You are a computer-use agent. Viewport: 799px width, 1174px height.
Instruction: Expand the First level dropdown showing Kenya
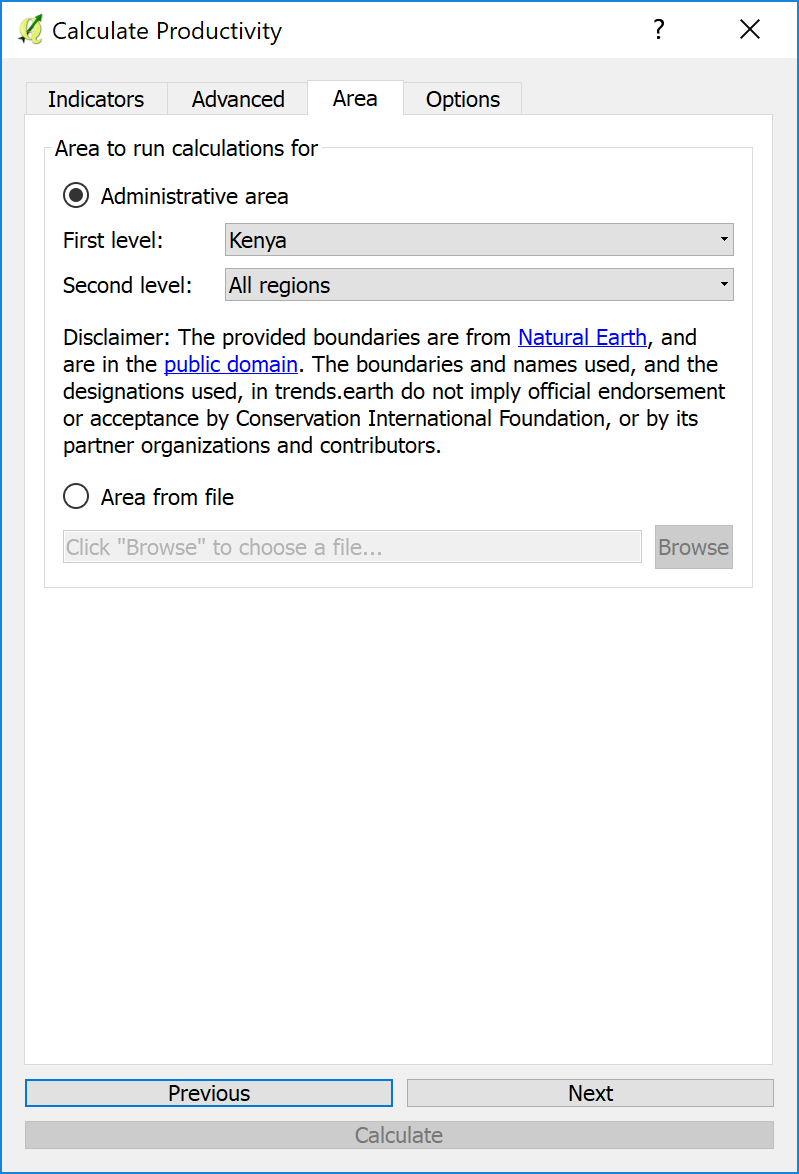pyautogui.click(x=479, y=240)
